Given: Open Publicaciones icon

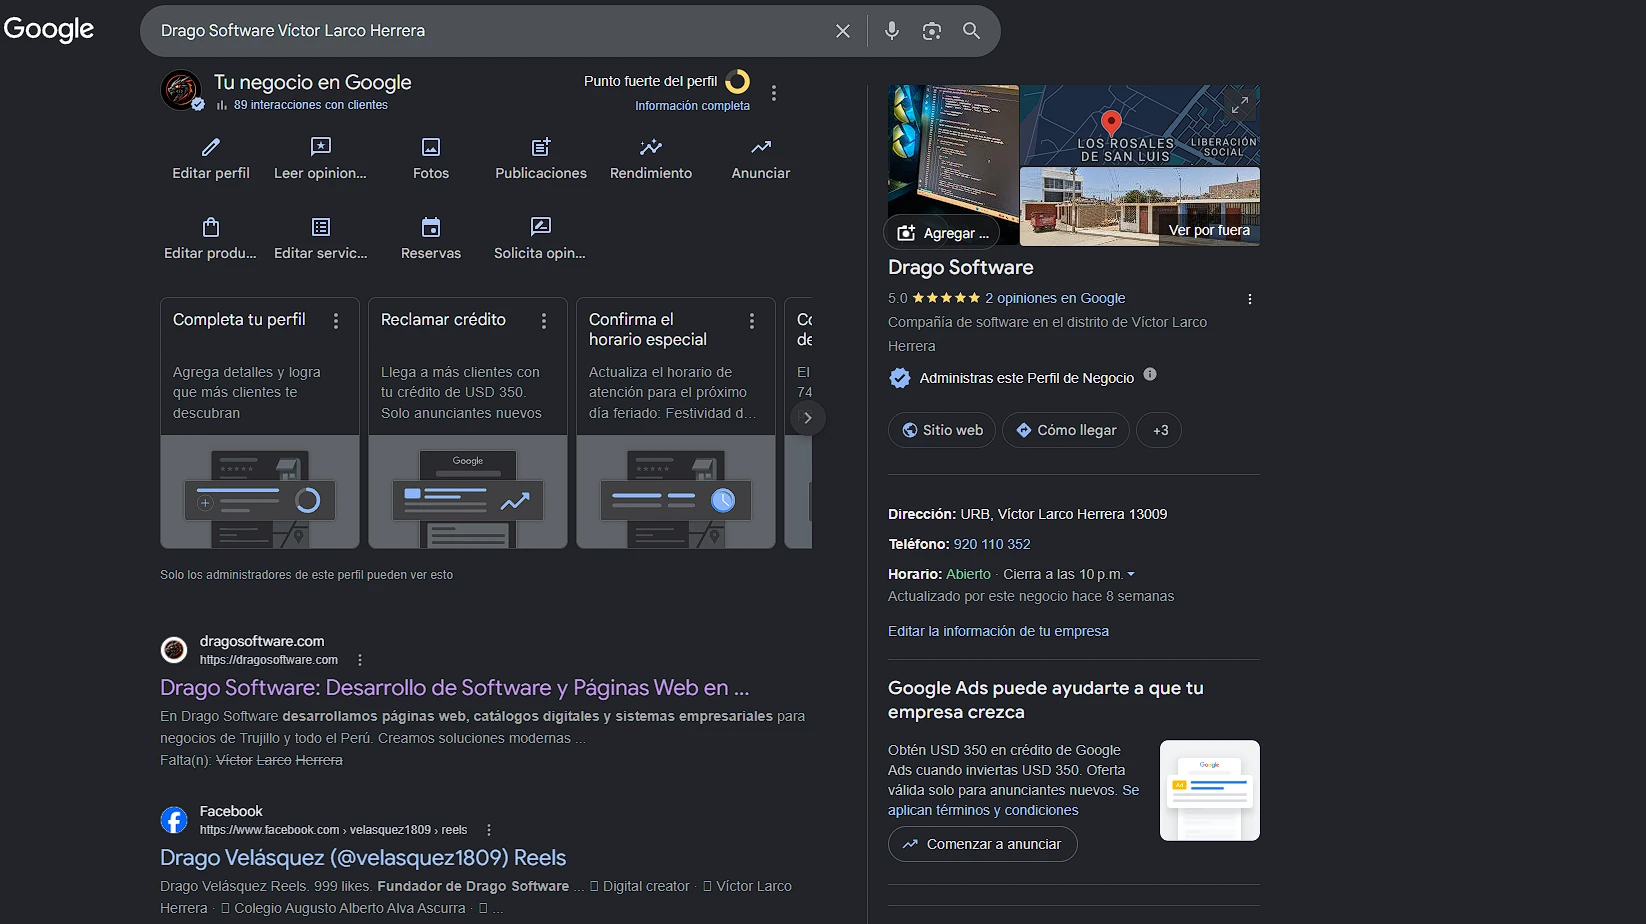Looking at the screenshot, I should 541,147.
